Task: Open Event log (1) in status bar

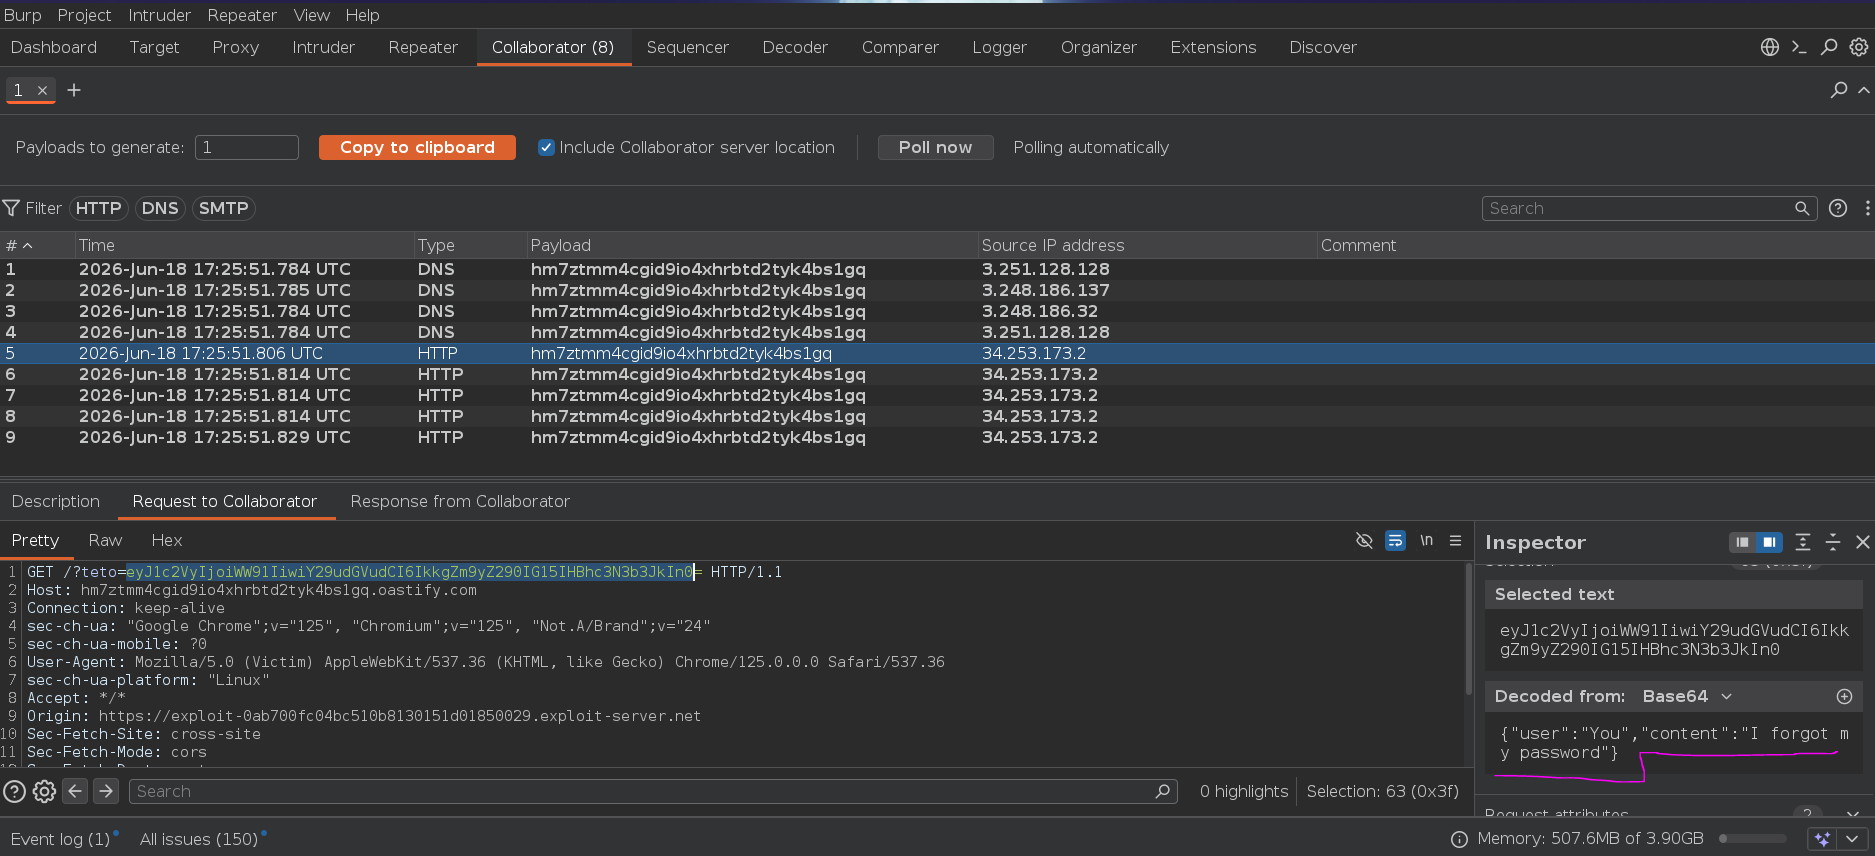Action: (x=60, y=839)
